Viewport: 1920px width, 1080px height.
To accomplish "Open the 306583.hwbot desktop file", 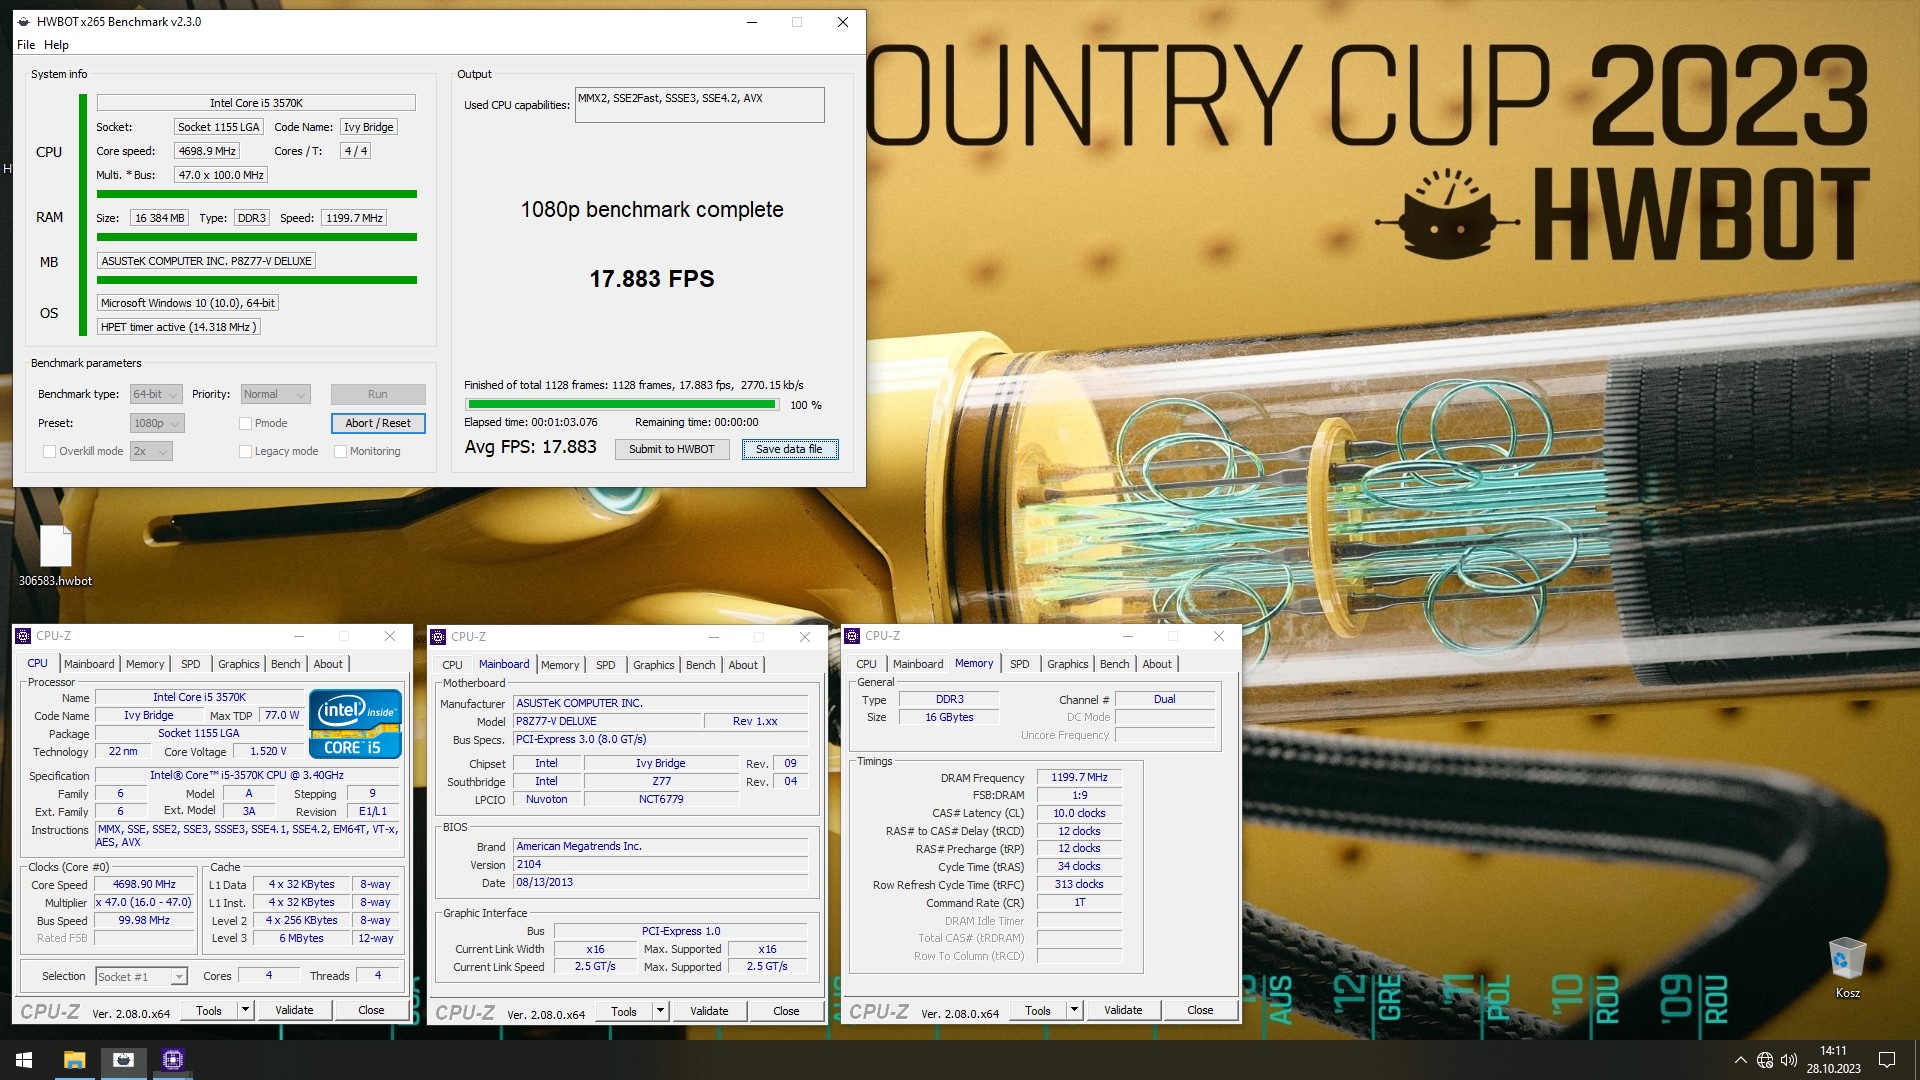I will 55,555.
